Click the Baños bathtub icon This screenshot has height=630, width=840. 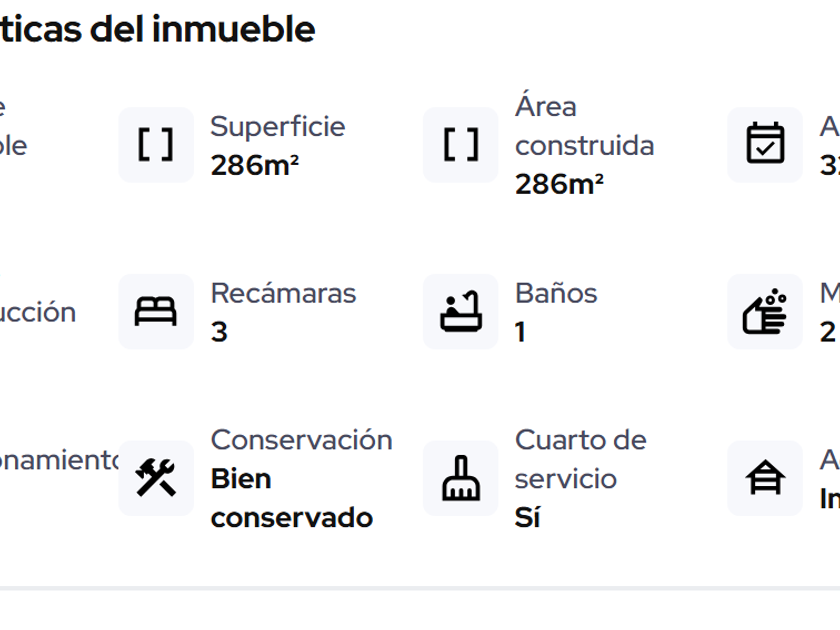click(460, 312)
